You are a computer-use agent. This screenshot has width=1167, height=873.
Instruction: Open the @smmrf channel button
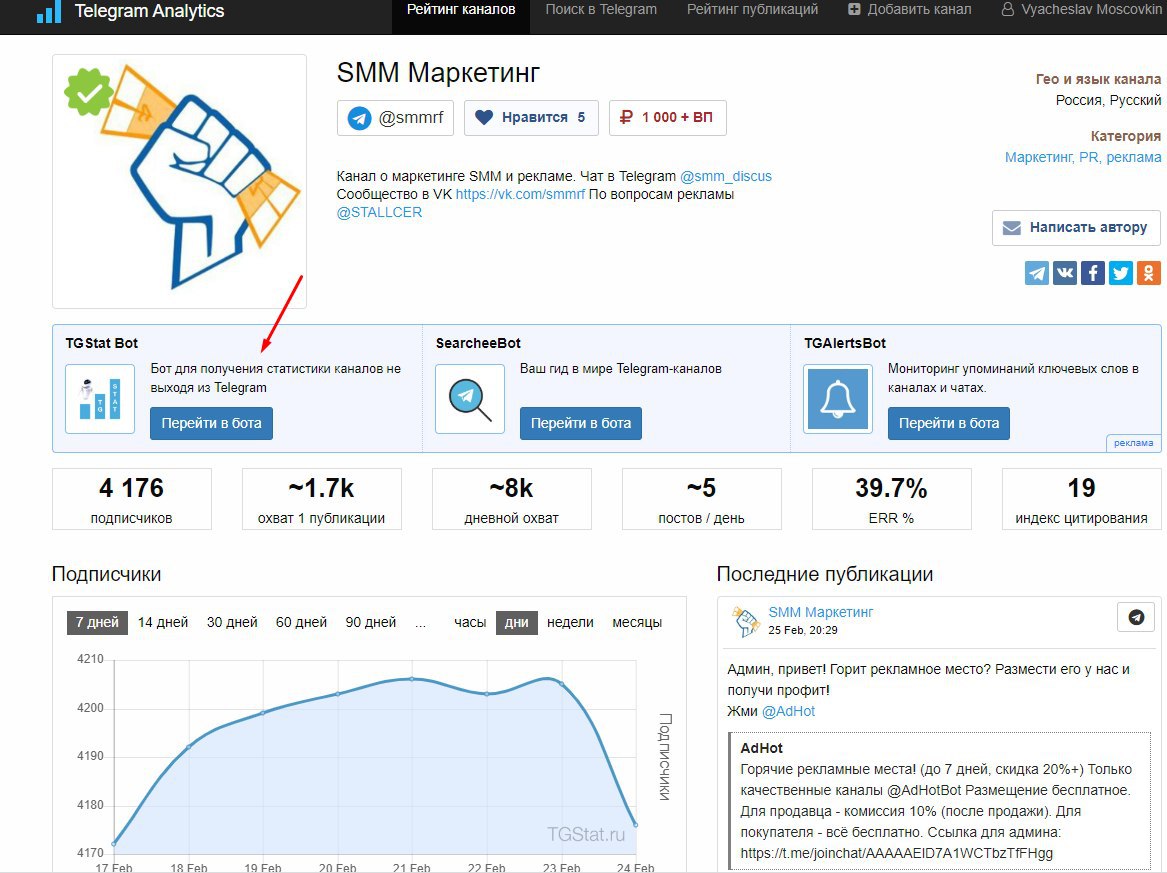click(395, 118)
